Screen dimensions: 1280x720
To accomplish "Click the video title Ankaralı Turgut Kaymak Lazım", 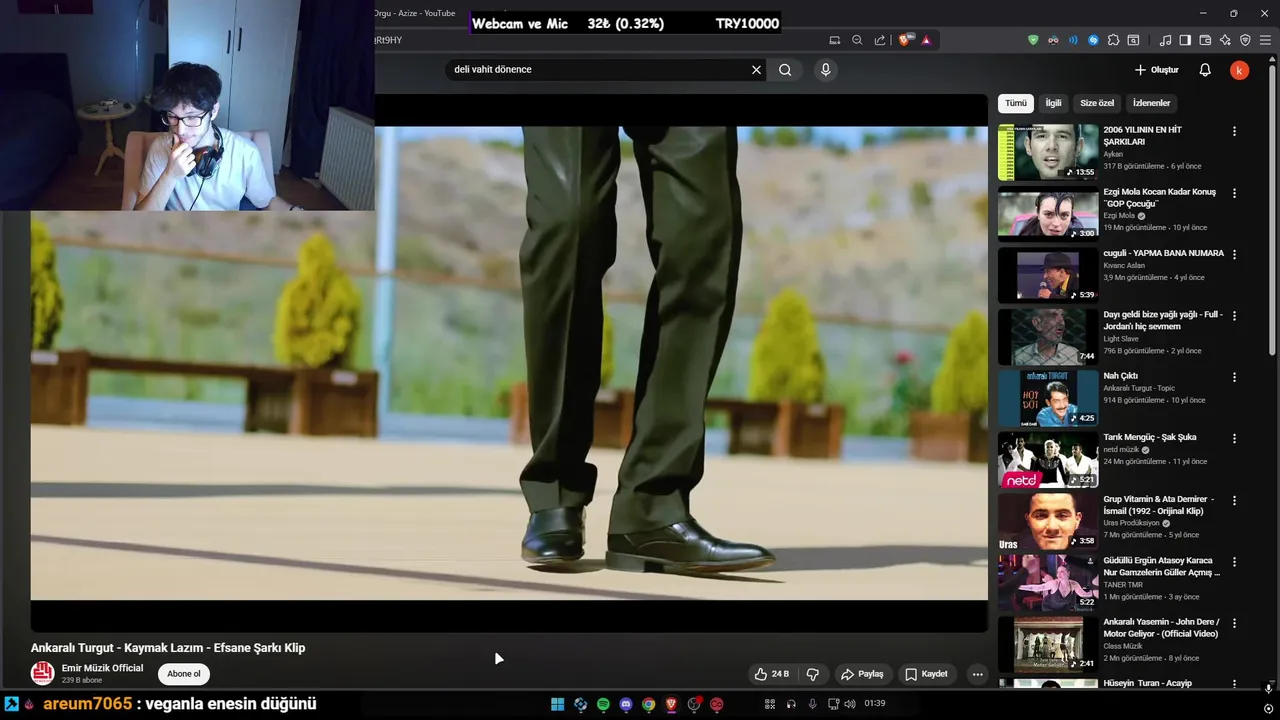I will (x=168, y=648).
